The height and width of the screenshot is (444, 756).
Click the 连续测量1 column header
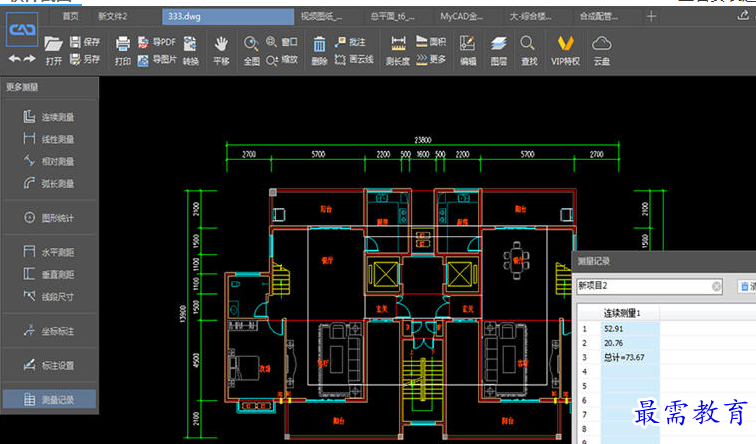[x=622, y=313]
